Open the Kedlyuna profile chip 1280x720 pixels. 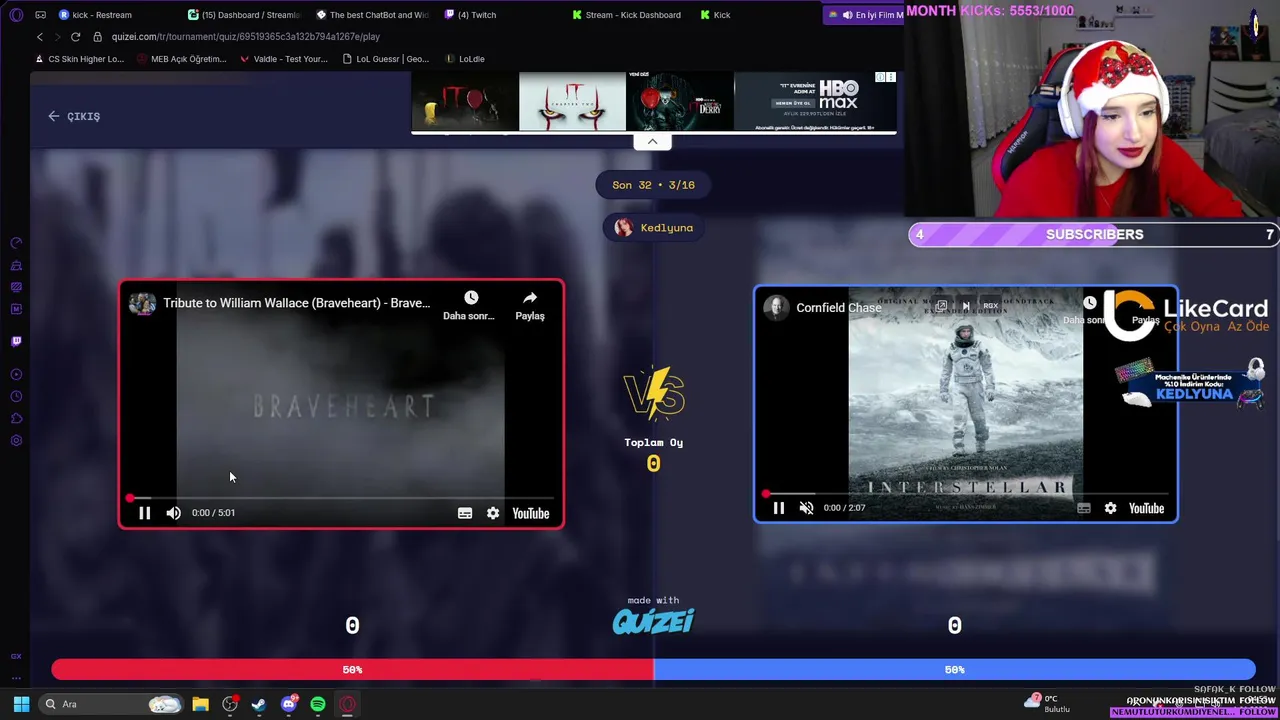(653, 228)
